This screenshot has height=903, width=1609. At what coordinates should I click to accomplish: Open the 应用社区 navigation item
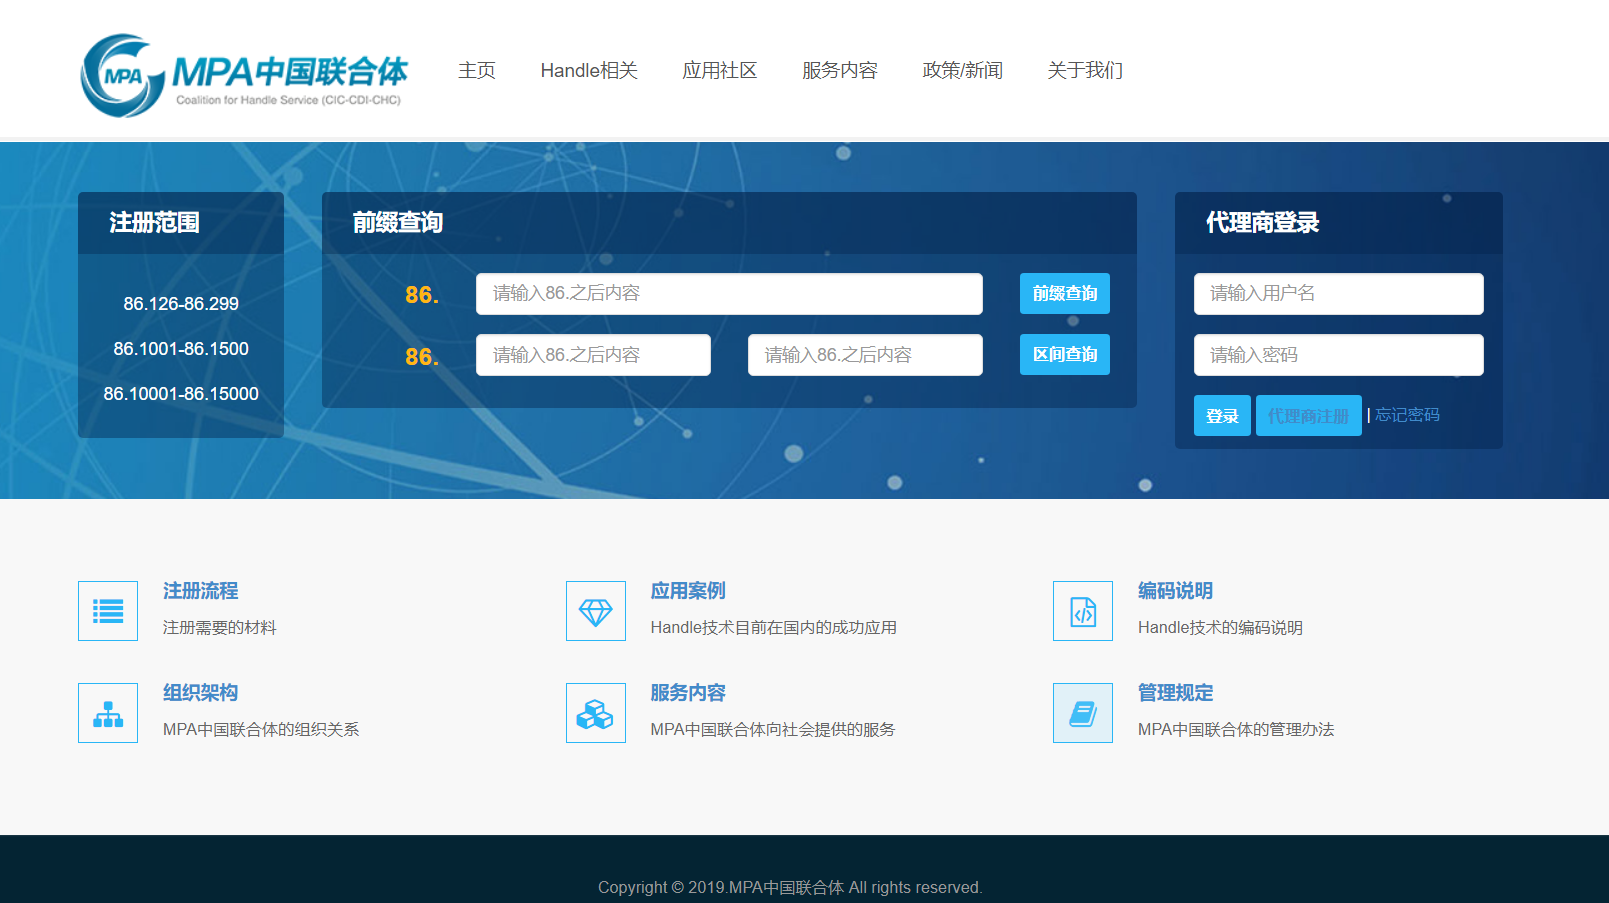tap(720, 70)
